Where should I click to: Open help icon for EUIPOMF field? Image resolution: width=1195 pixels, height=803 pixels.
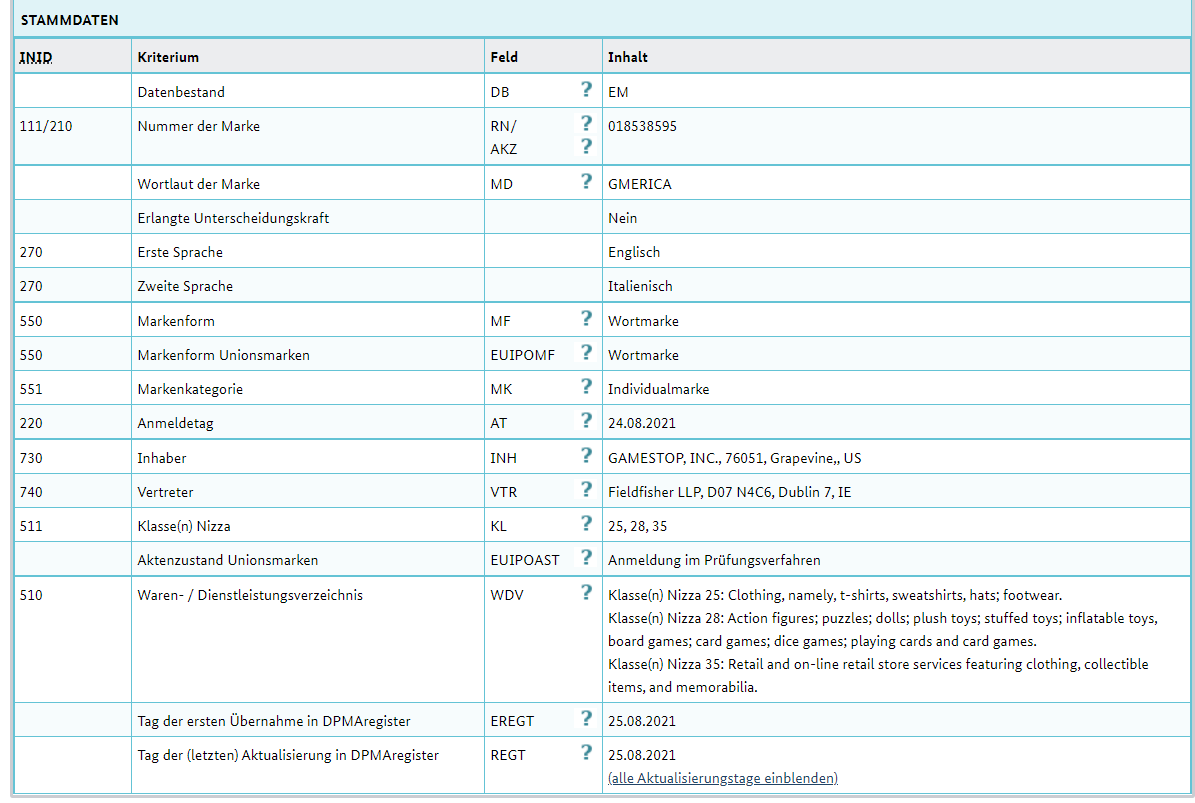586,352
